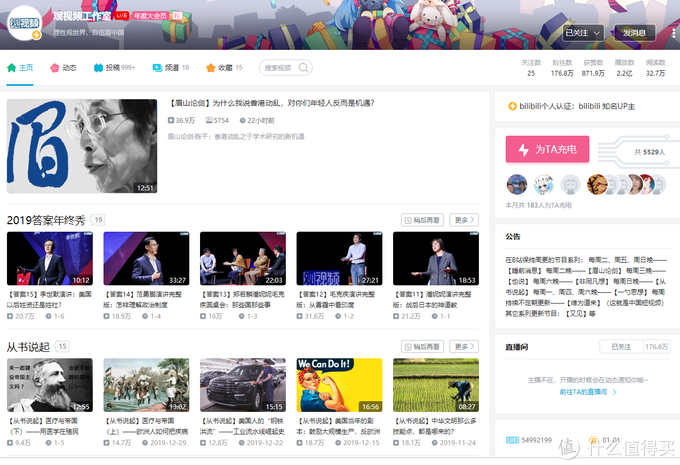This screenshot has width=680, height=465.
Task: Open the 已关注 dropdown
Action: tap(582, 33)
